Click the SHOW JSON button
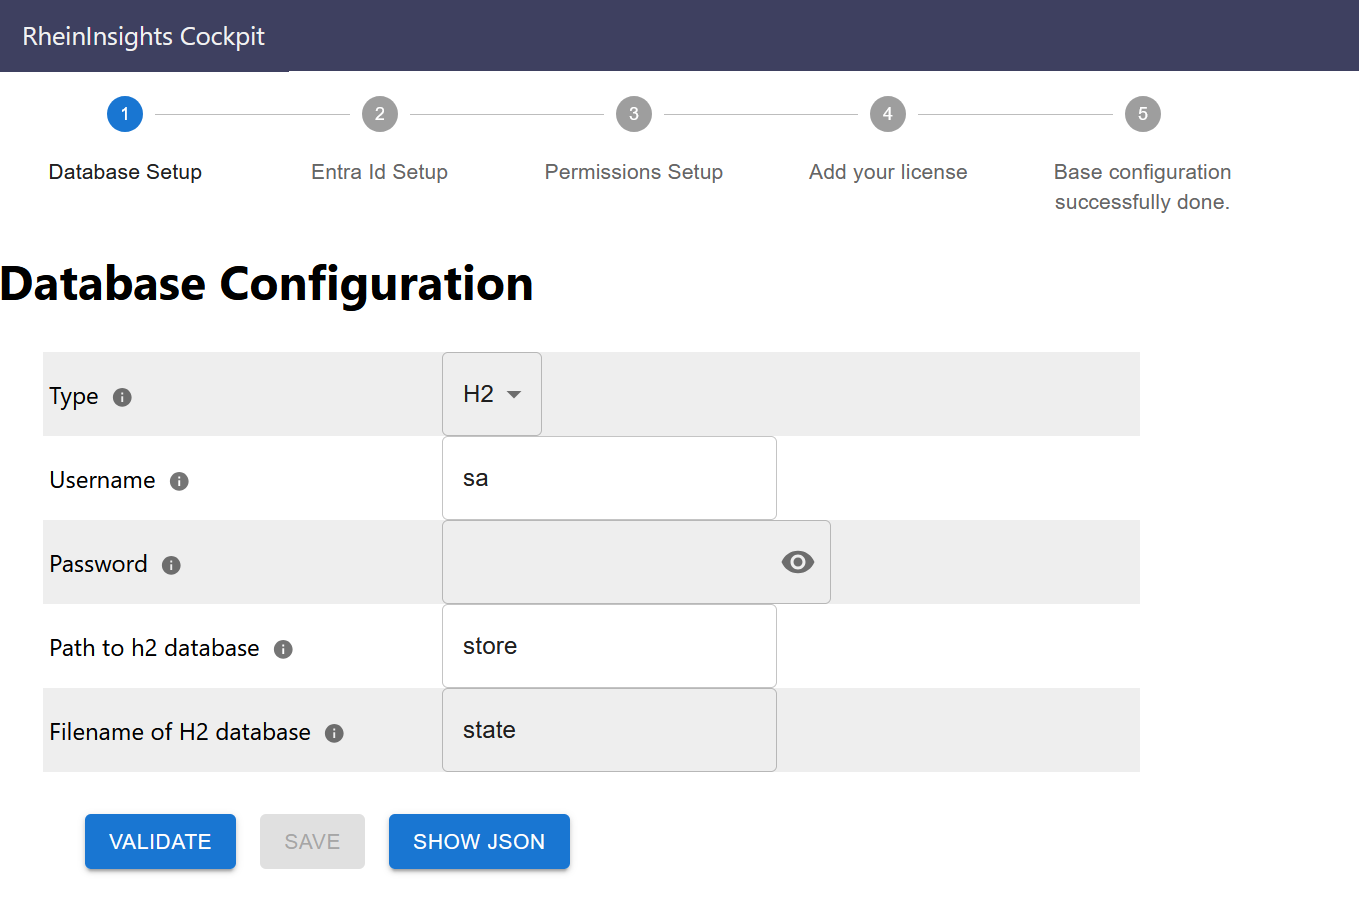 click(479, 842)
